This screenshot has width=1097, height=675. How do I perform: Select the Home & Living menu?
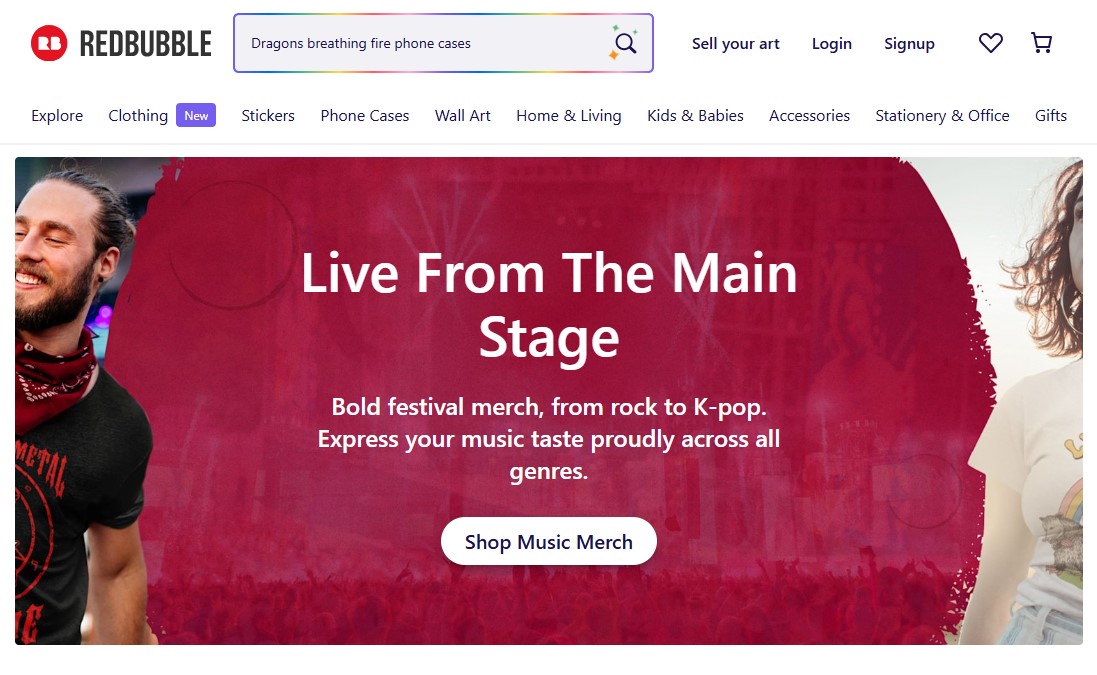coord(569,116)
